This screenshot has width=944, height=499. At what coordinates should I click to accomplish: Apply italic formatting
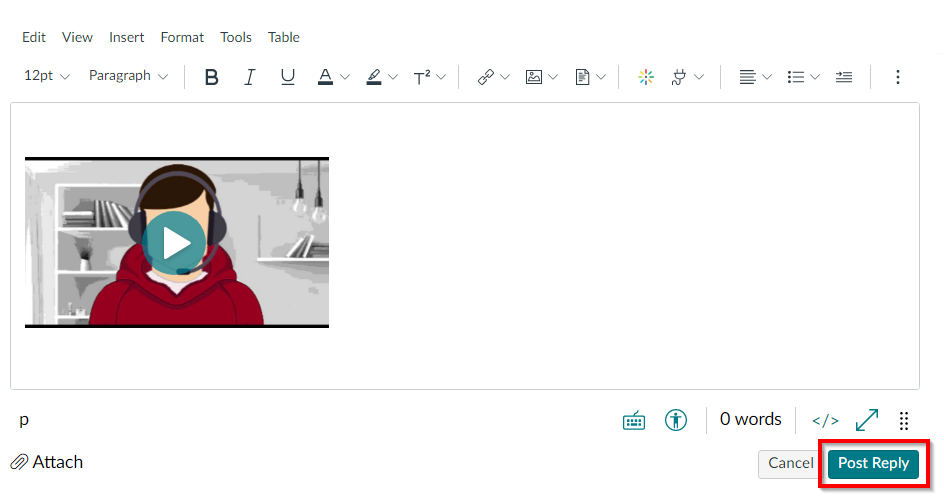tap(249, 77)
